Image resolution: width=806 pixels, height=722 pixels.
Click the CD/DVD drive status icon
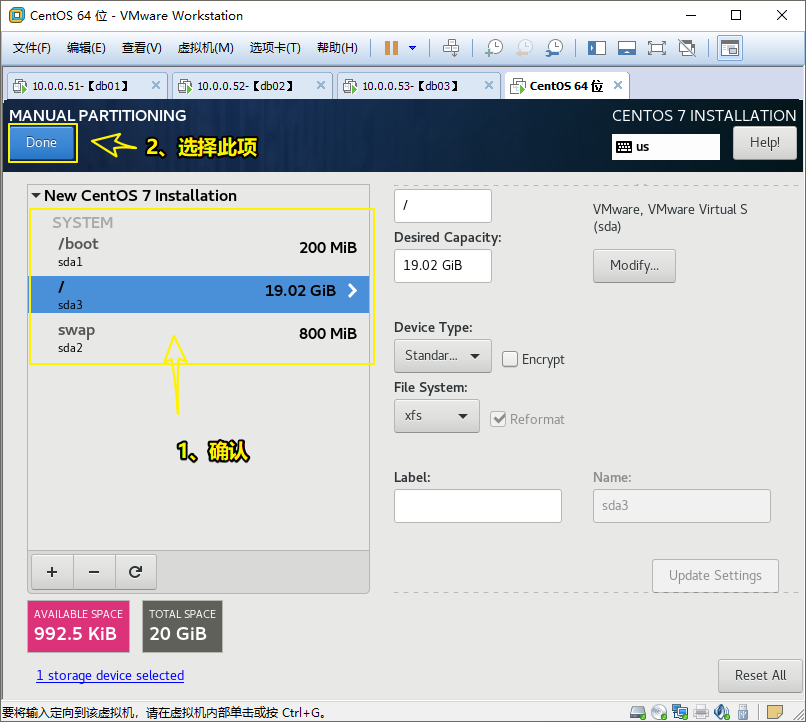point(658,712)
